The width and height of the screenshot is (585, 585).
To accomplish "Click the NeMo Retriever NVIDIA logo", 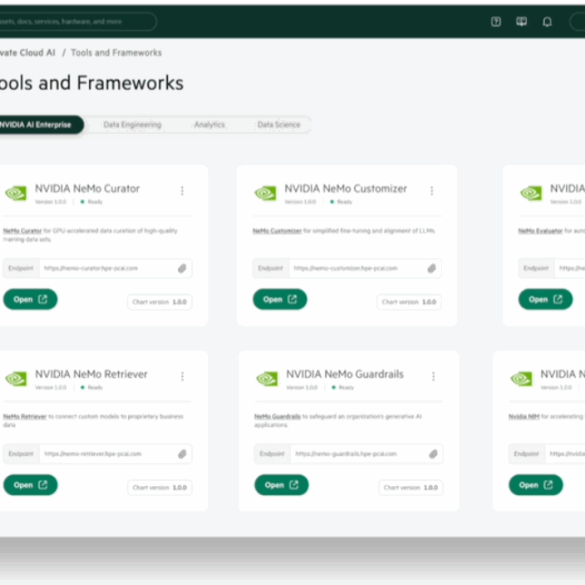I will point(16,379).
